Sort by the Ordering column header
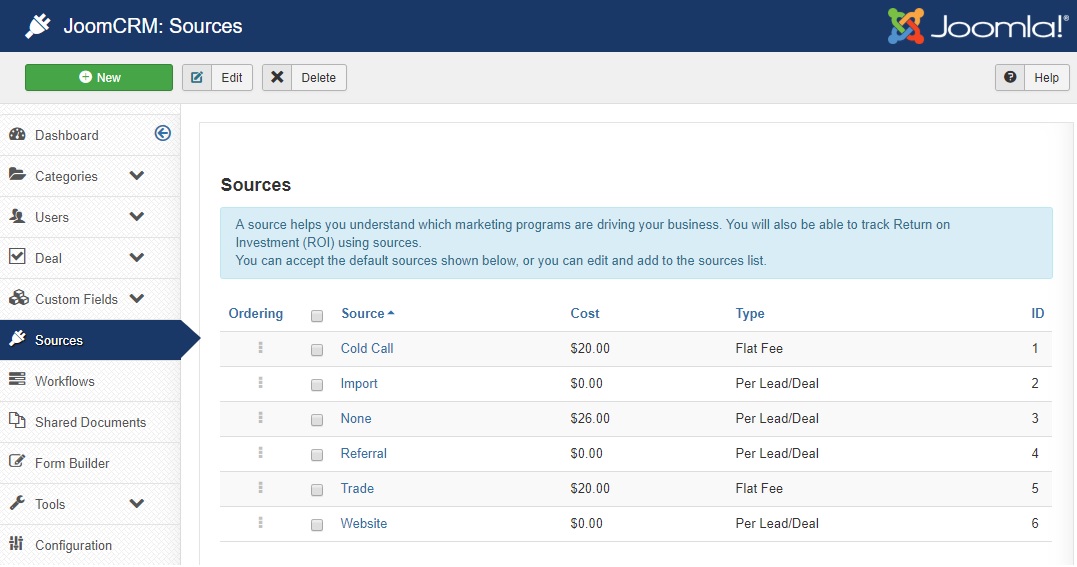The image size is (1077, 567). [256, 314]
